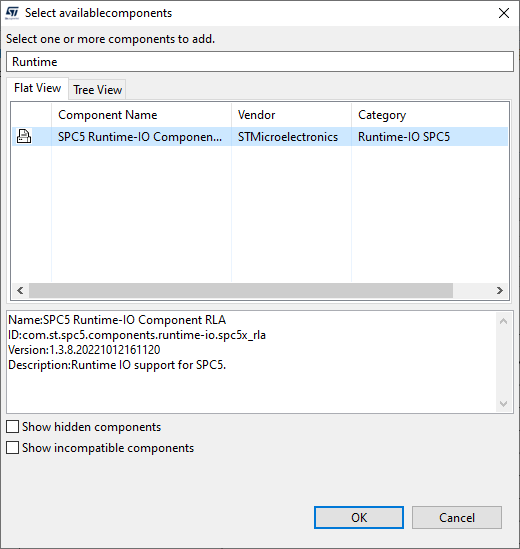Click the component list horizontal scrollbar thumb
520x549 pixels.
(241, 291)
